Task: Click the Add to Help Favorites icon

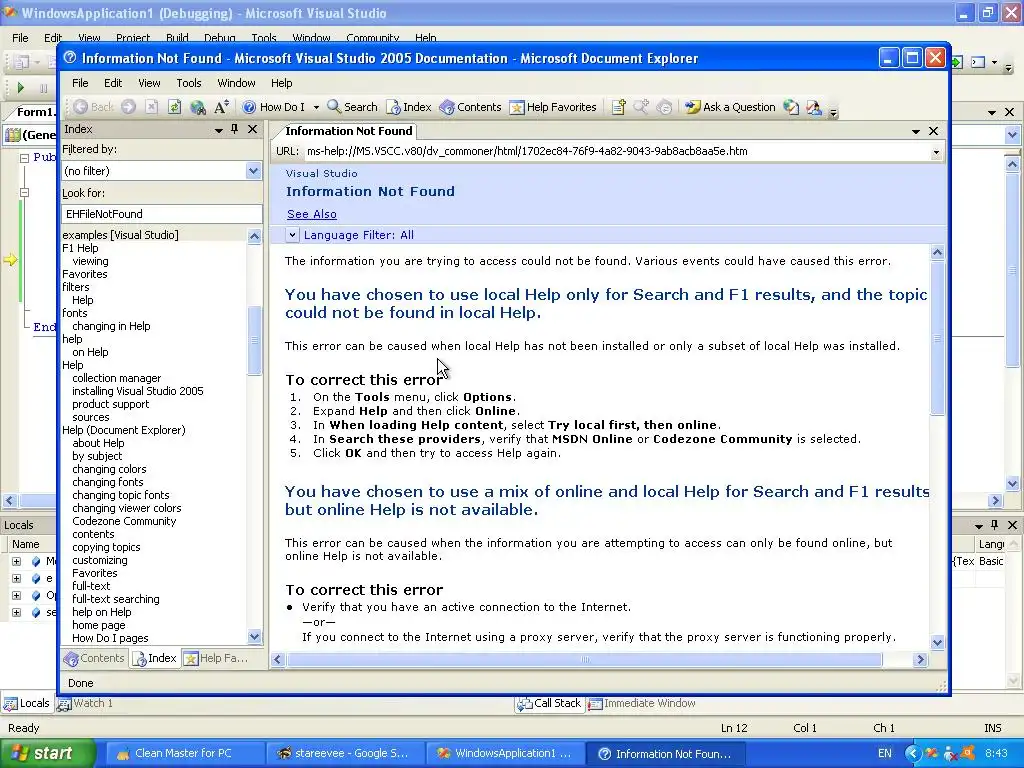Action: pos(618,107)
